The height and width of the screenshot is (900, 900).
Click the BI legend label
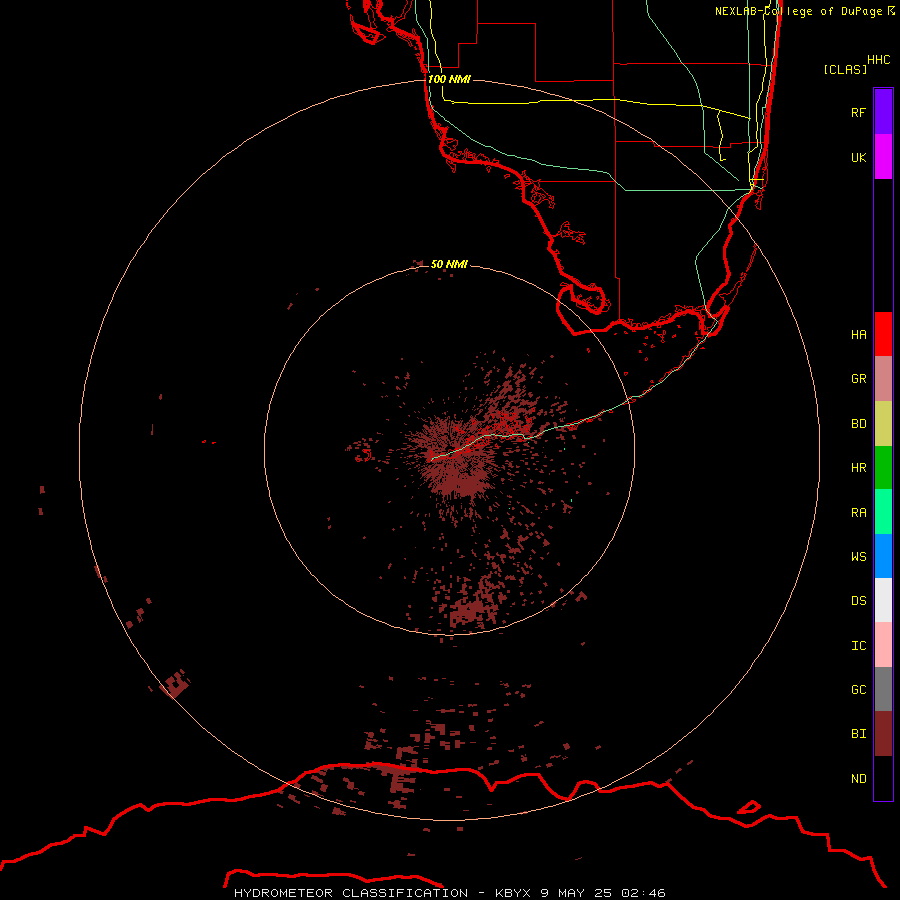pyautogui.click(x=858, y=734)
